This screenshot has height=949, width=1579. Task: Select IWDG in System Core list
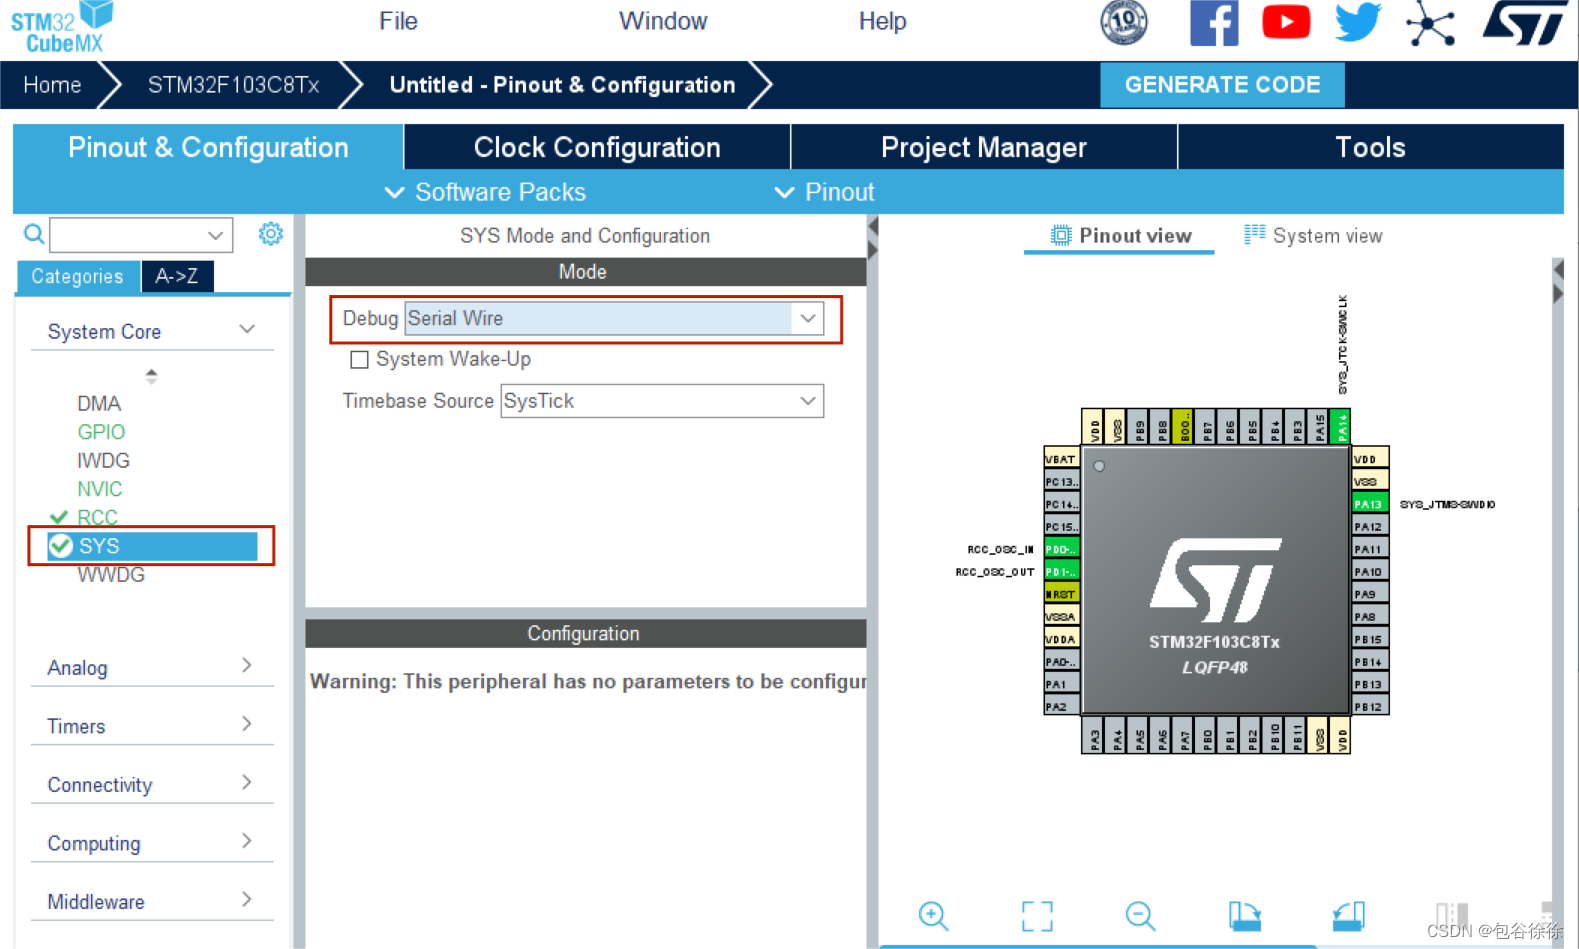[103, 460]
